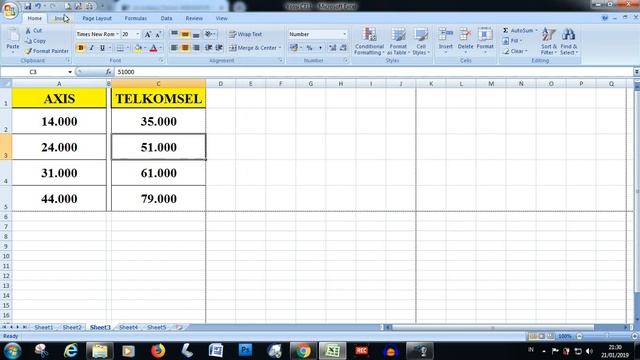Toggle Bold formatting
The width and height of the screenshot is (640, 360).
(81, 48)
